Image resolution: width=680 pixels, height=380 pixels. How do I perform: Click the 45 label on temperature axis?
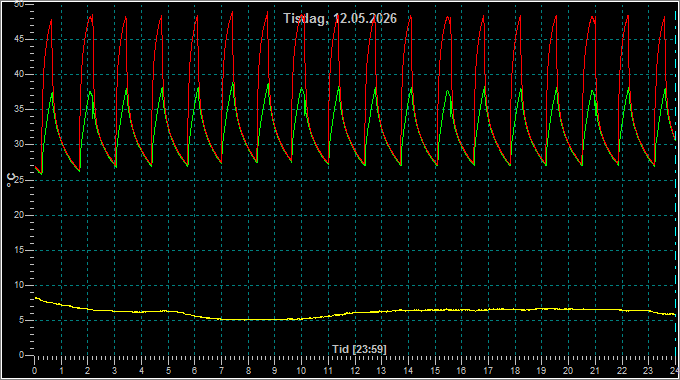click(19, 39)
